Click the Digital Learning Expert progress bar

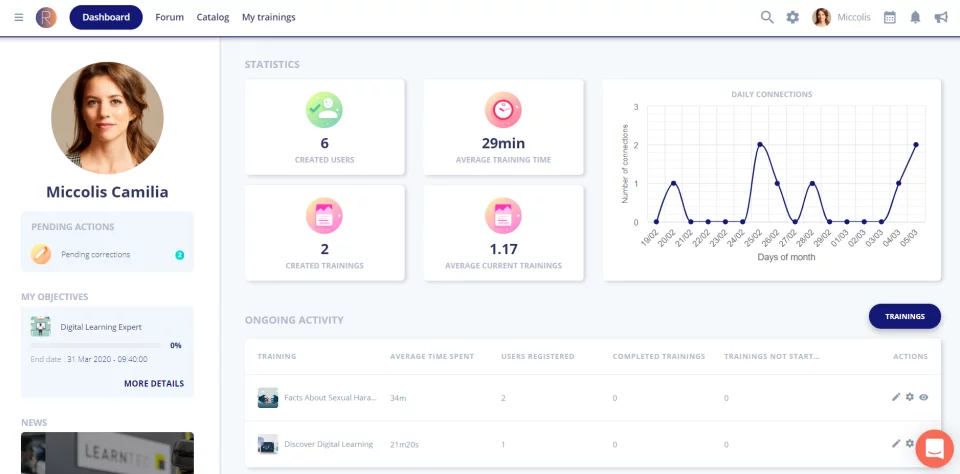click(x=96, y=345)
